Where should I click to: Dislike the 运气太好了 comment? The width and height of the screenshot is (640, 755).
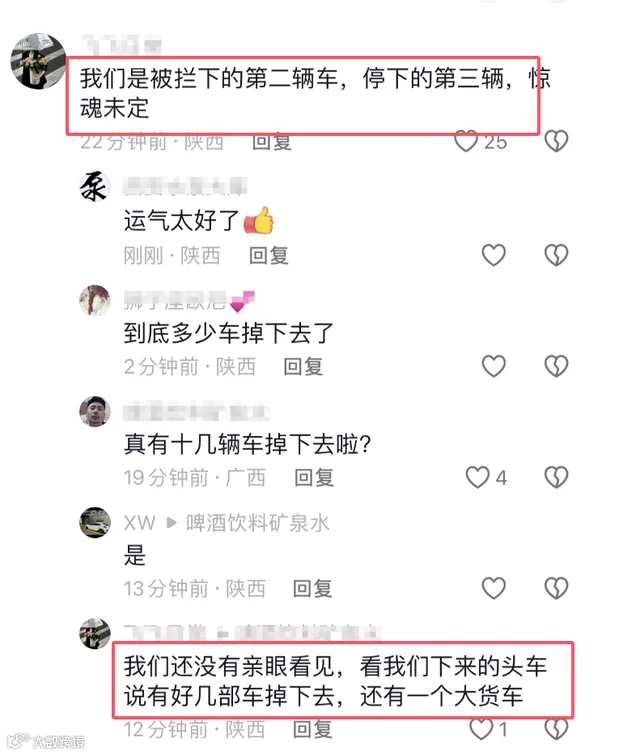[x=556, y=255]
